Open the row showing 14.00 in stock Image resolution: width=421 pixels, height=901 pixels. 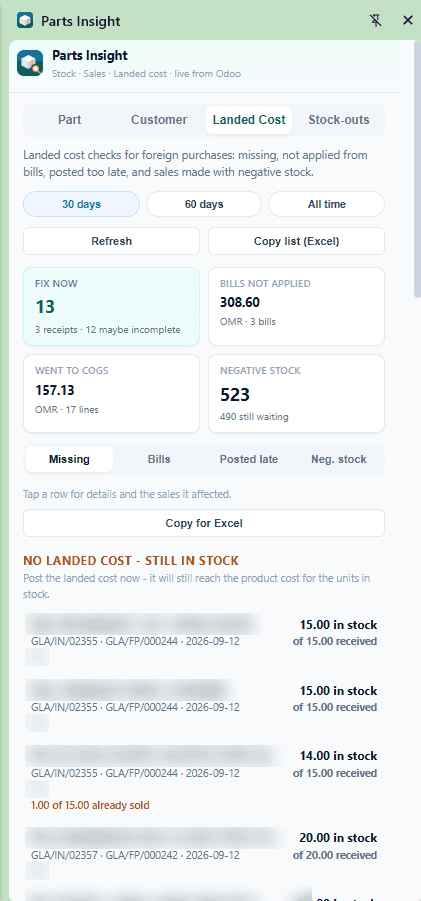[x=204, y=777]
